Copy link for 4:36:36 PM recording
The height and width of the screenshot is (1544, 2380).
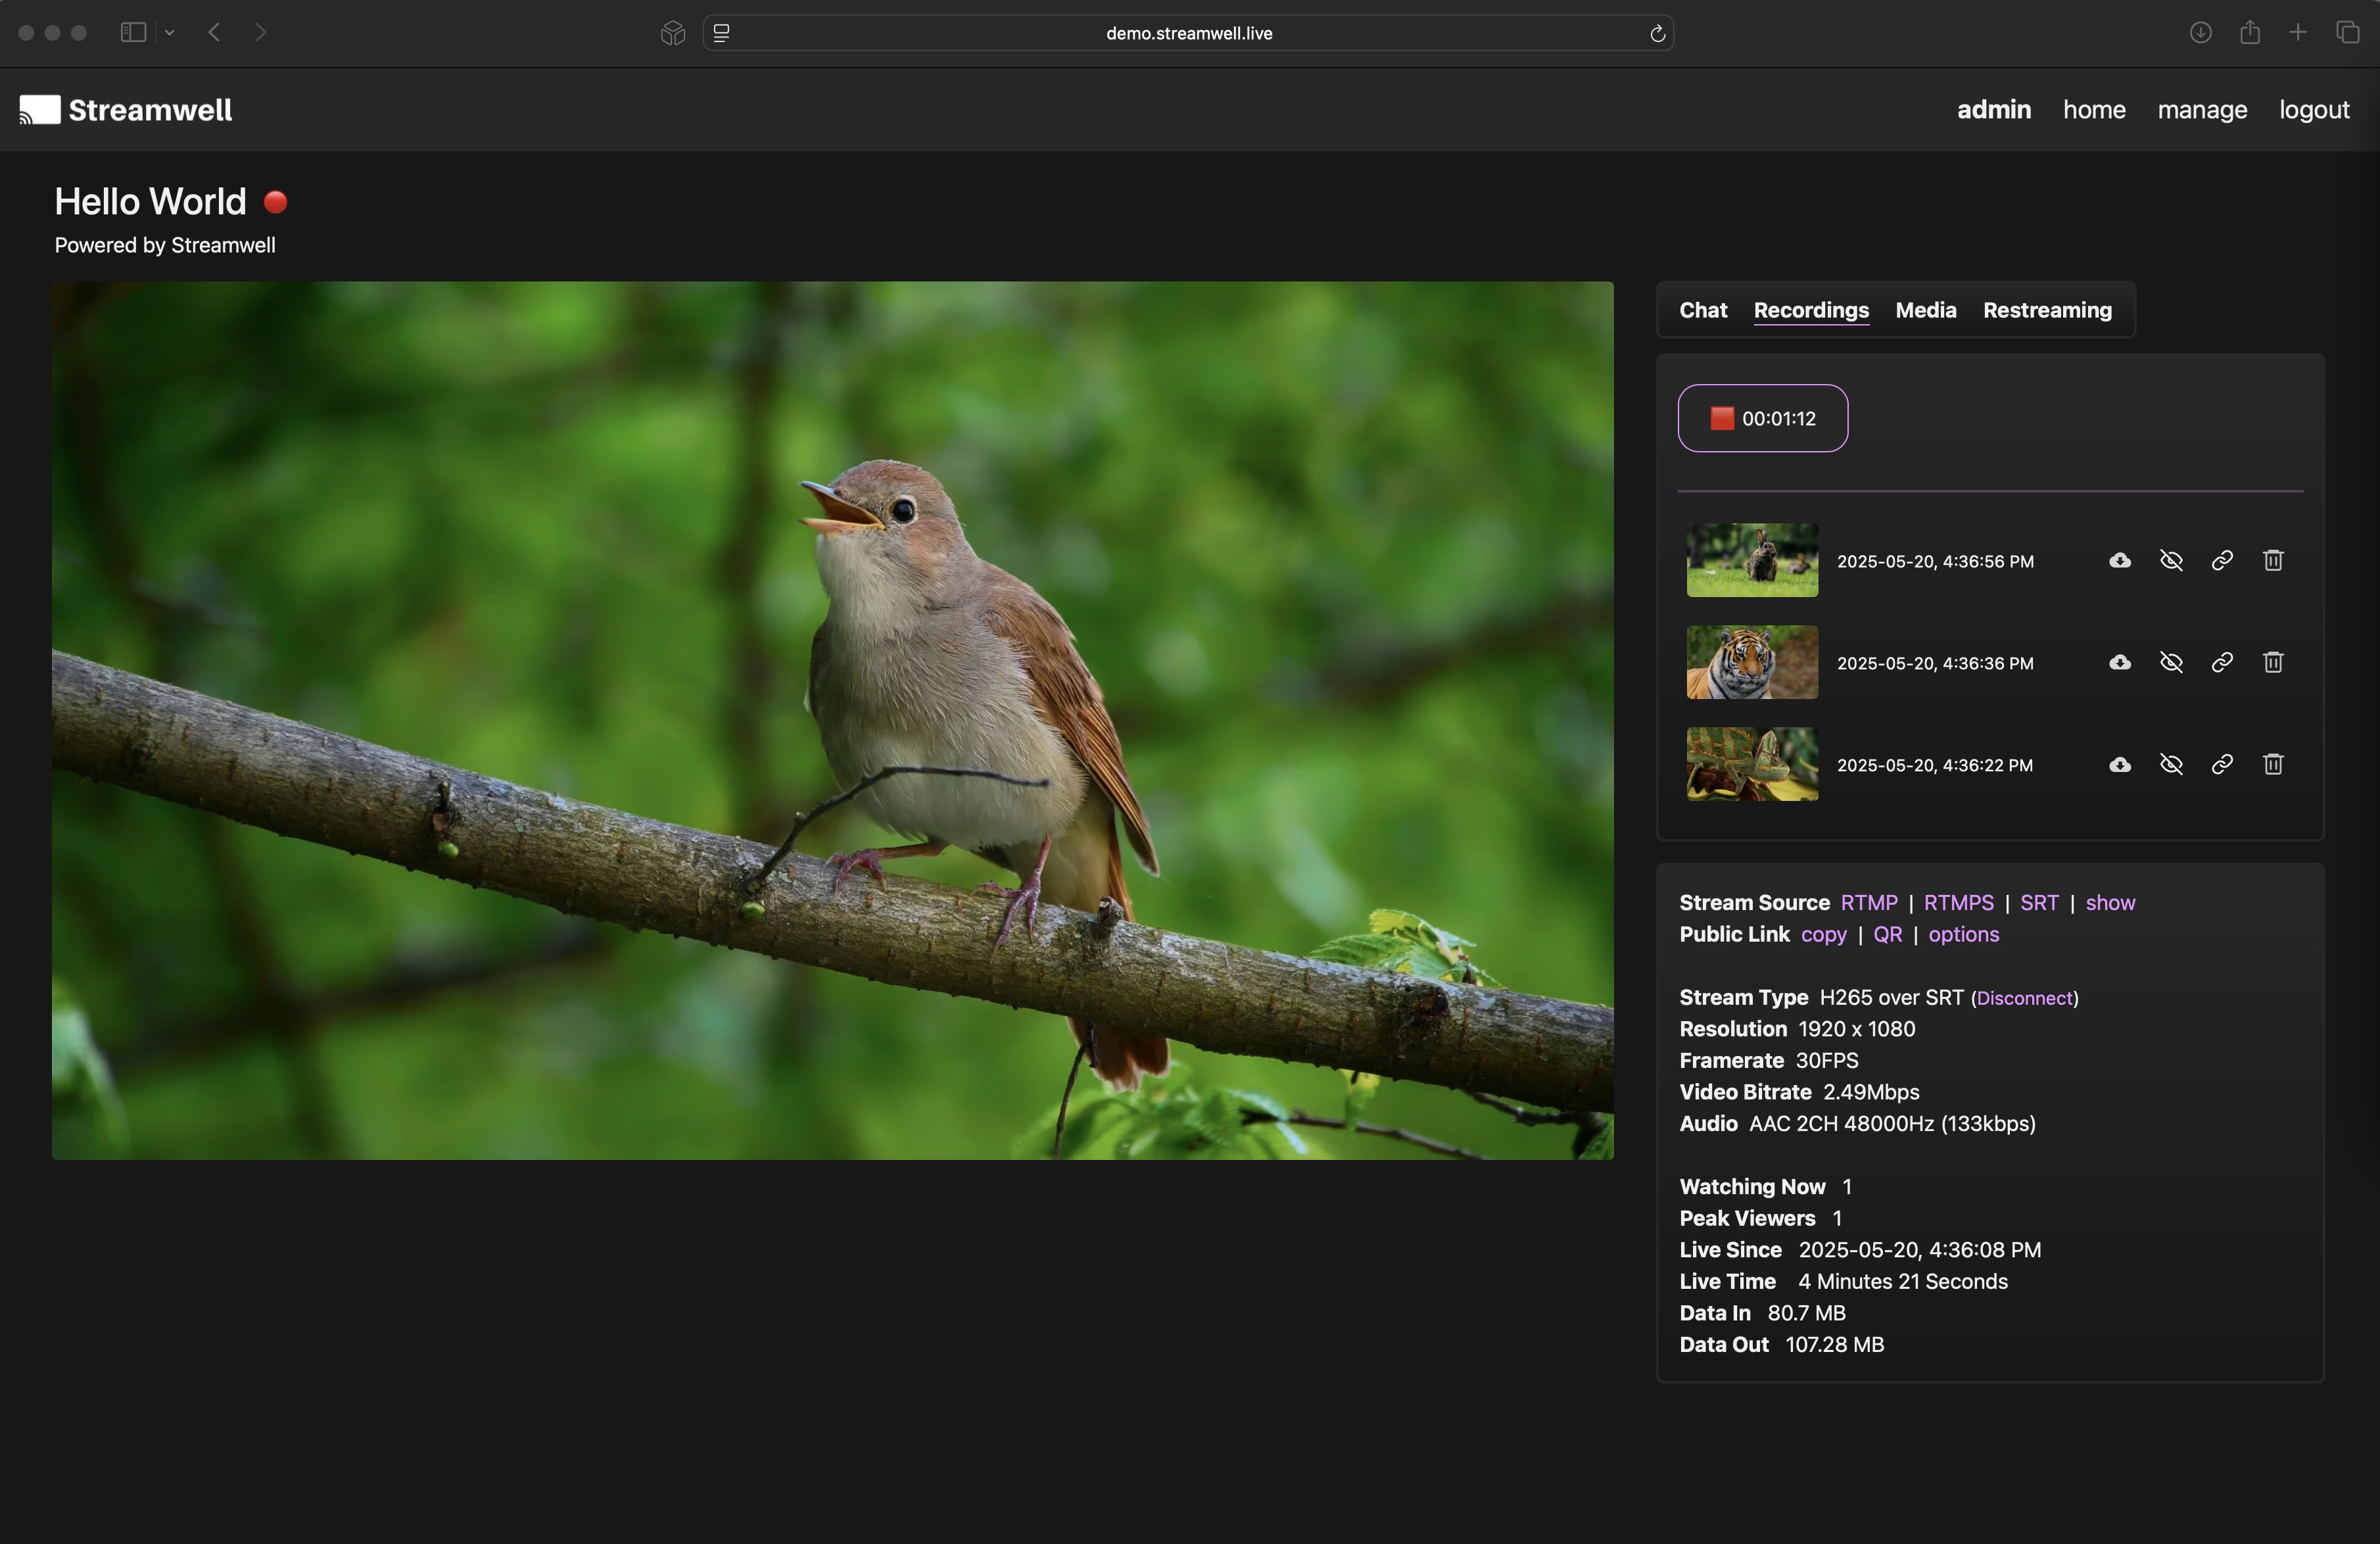point(2221,663)
